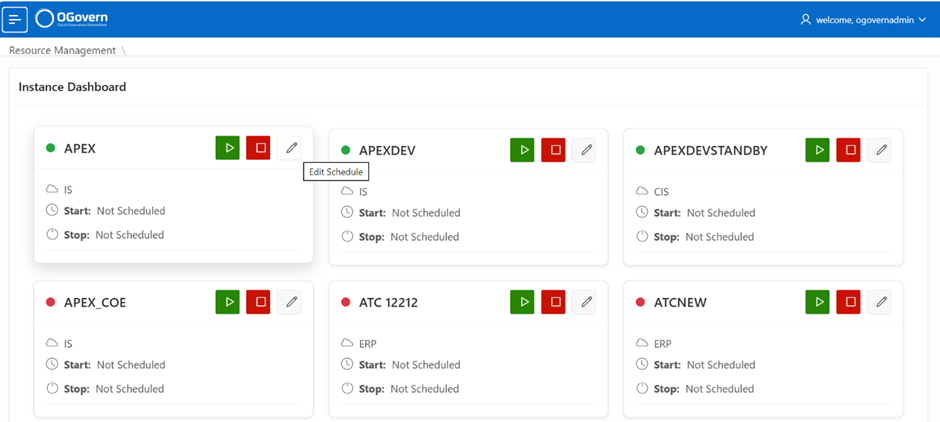Start the APEX instance

(x=228, y=148)
